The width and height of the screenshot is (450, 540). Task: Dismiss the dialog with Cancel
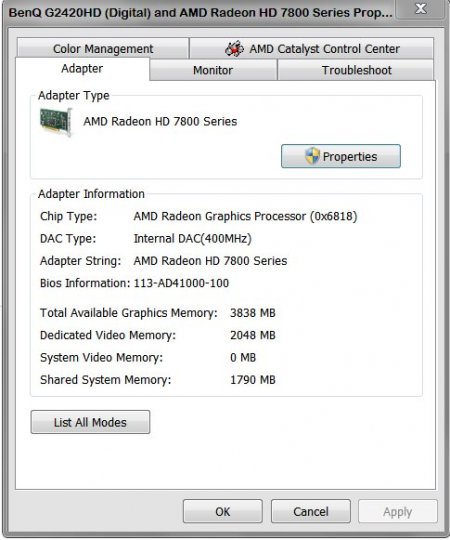click(x=311, y=511)
